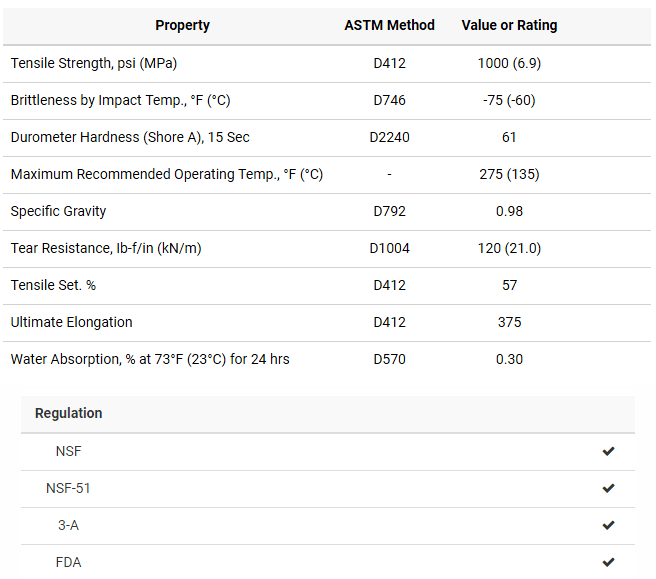
Task: Click the NSF regulation checkmark icon
Action: 608,452
